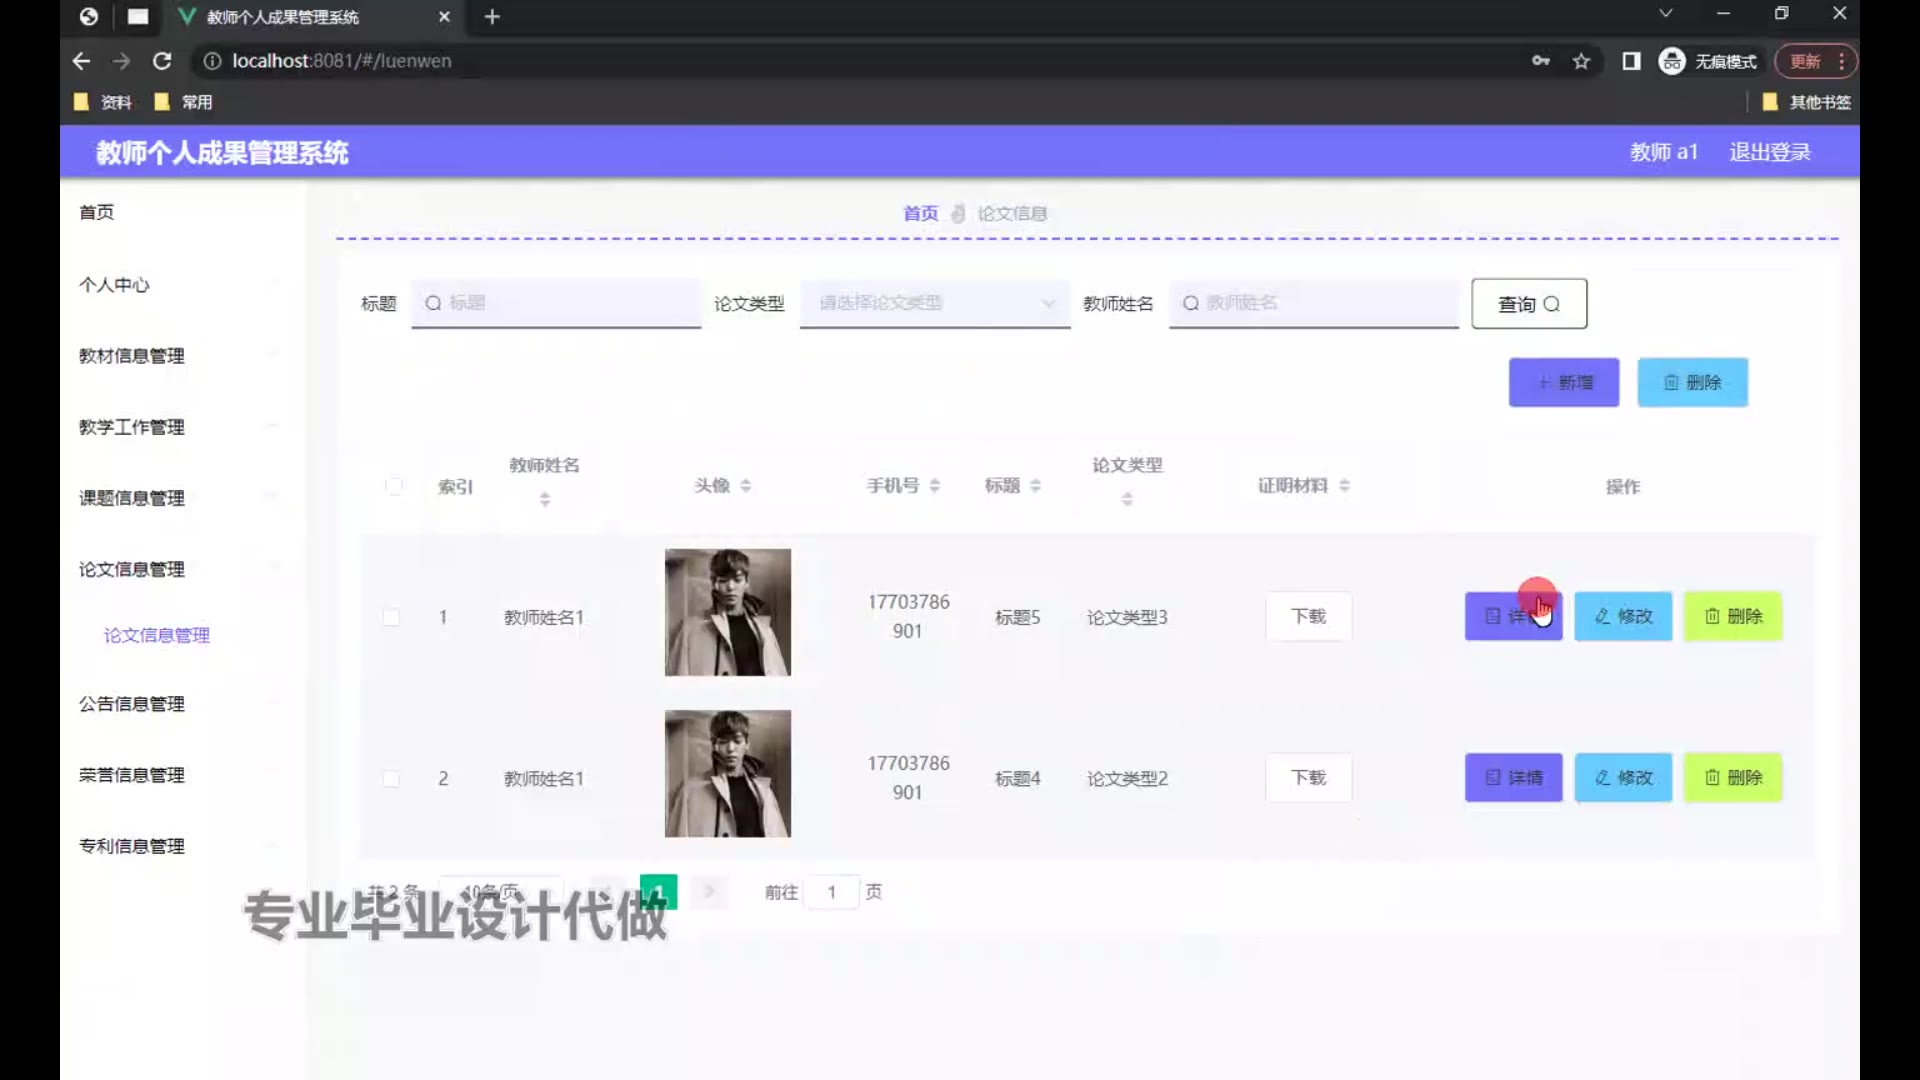This screenshot has width=1920, height=1080.
Task: Focus the 前往 page number input
Action: pos(832,892)
